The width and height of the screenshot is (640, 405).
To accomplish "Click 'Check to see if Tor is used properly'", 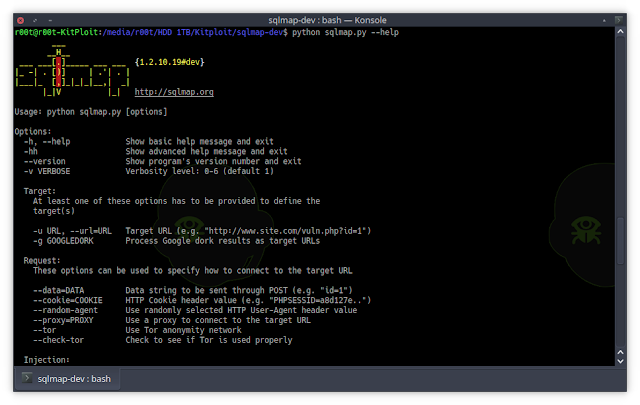I will tap(209, 340).
